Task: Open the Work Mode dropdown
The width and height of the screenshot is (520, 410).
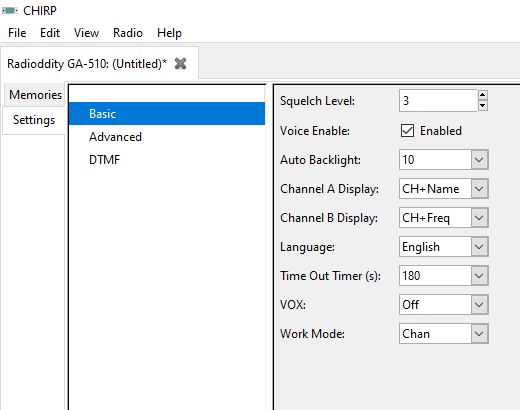Action: (x=444, y=334)
